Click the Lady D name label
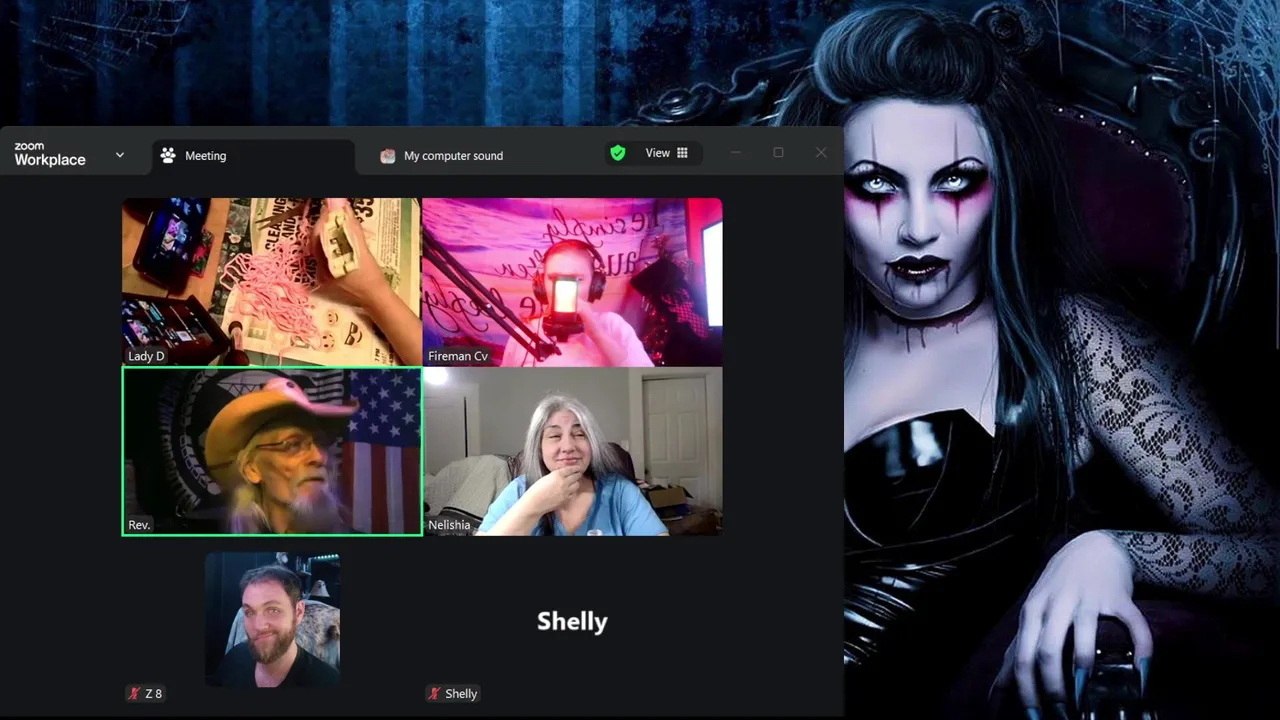1280x720 pixels. click(146, 356)
